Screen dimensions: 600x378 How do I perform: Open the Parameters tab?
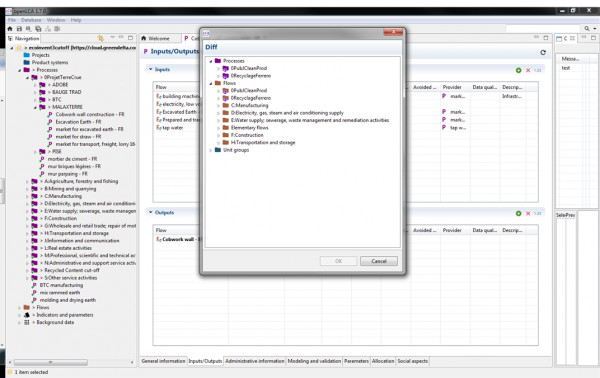pos(356,361)
